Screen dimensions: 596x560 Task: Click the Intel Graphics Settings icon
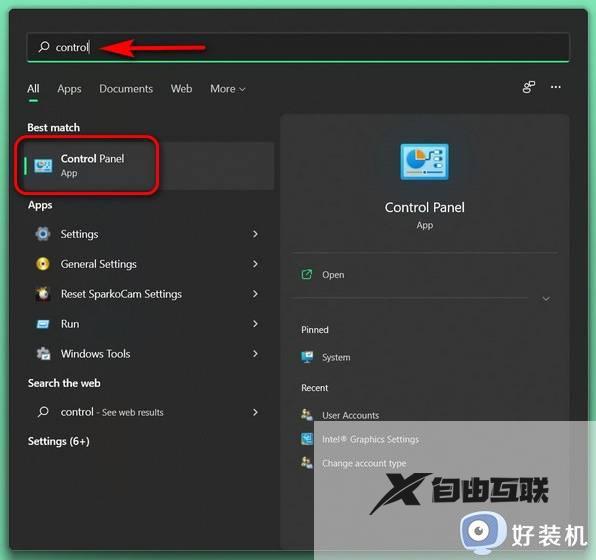pos(307,439)
